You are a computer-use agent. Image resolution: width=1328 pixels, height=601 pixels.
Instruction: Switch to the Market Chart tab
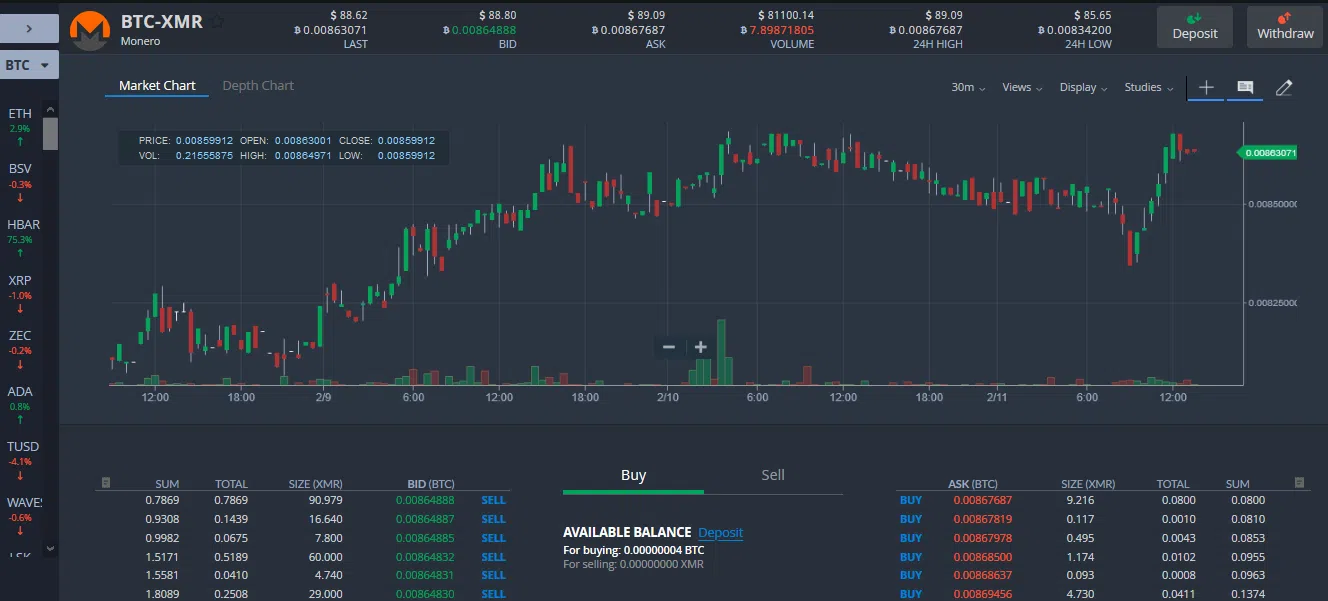[157, 86]
